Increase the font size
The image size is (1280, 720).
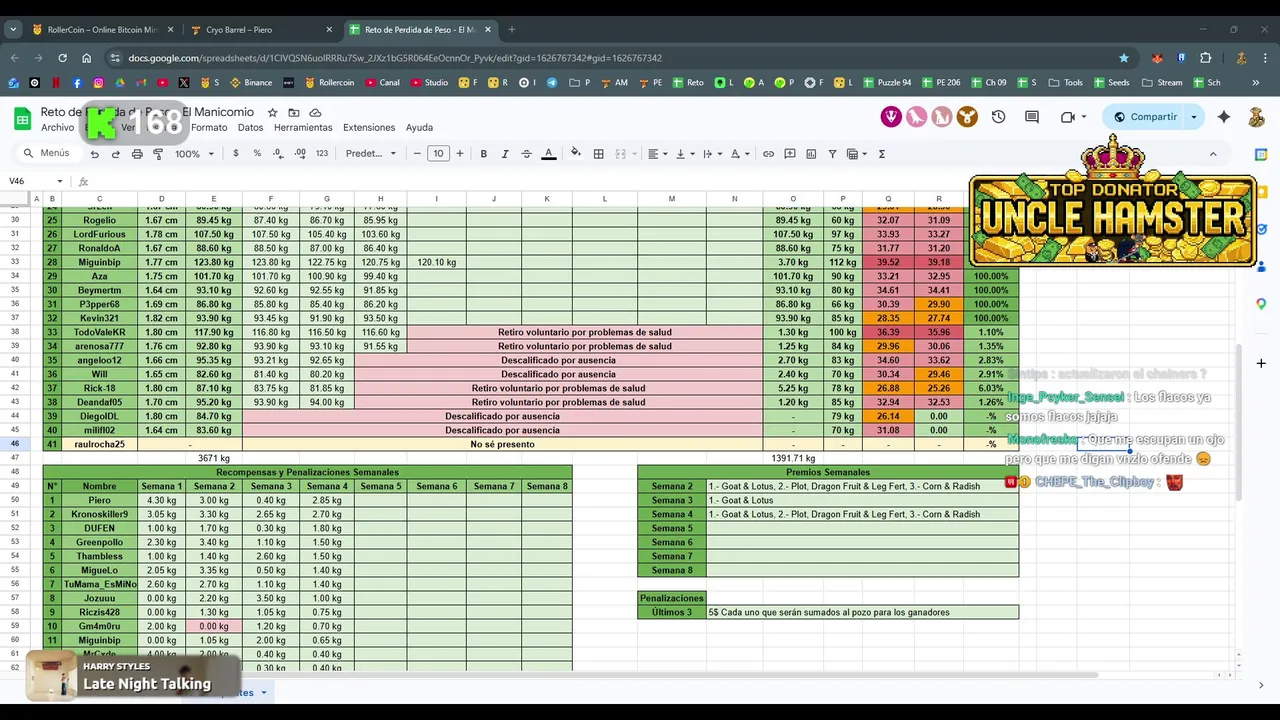tap(460, 154)
